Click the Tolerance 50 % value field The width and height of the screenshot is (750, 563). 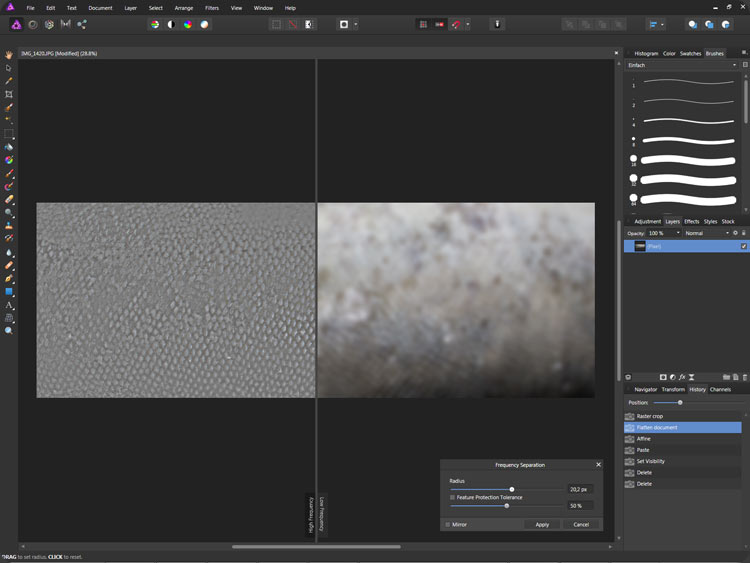point(580,506)
